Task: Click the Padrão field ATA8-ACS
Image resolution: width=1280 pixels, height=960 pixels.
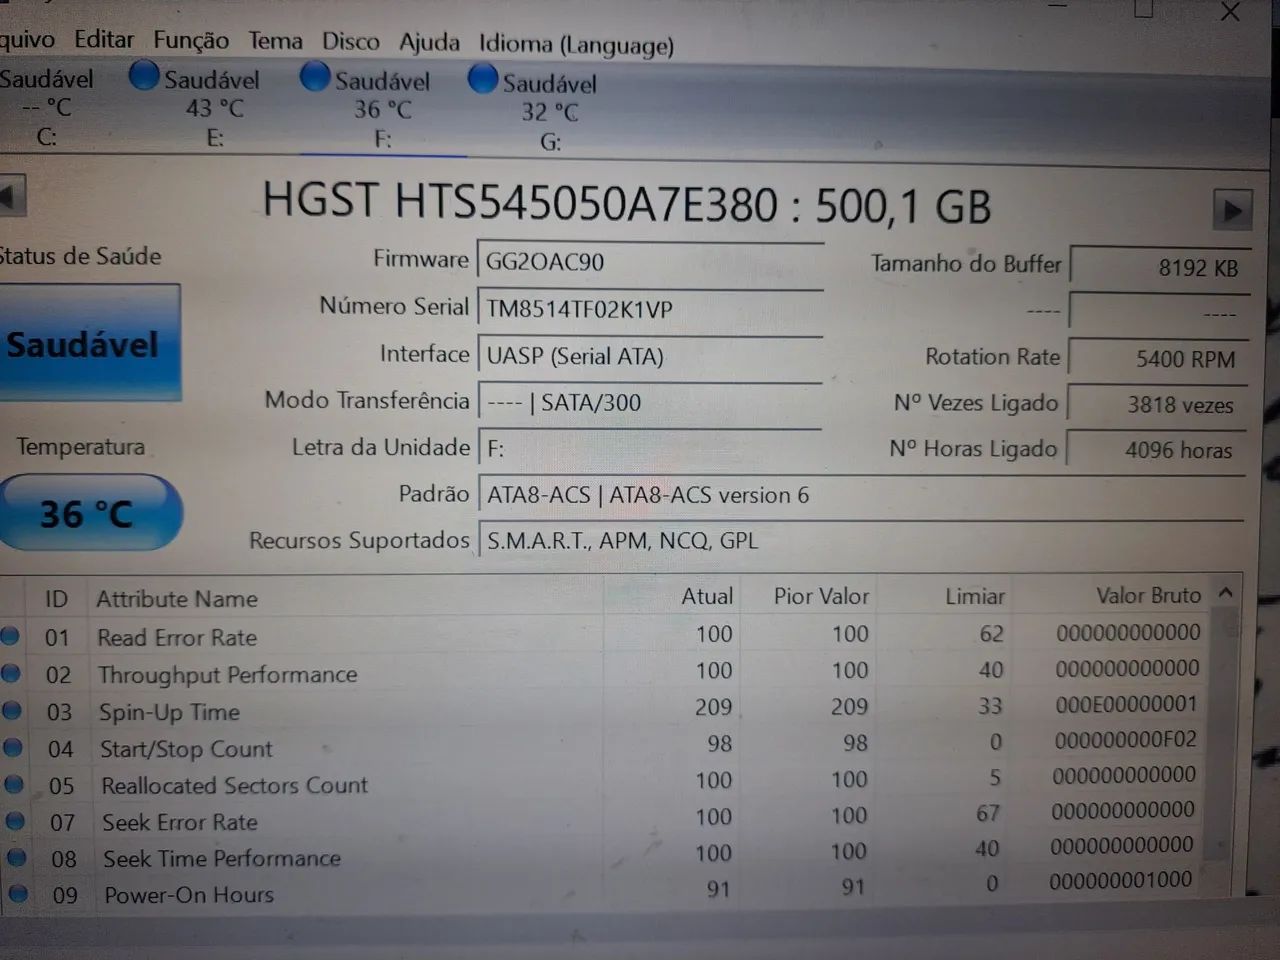Action: coord(861,495)
